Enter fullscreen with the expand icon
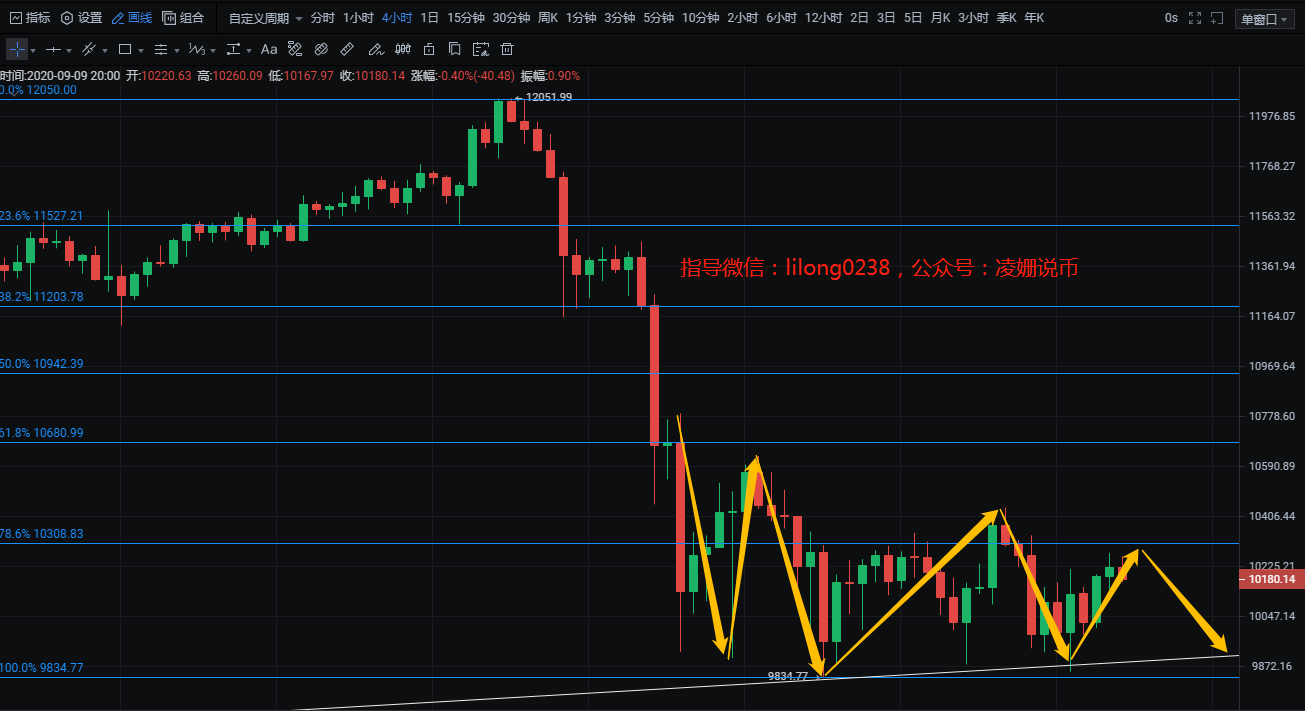The width and height of the screenshot is (1305, 711). tap(1194, 18)
